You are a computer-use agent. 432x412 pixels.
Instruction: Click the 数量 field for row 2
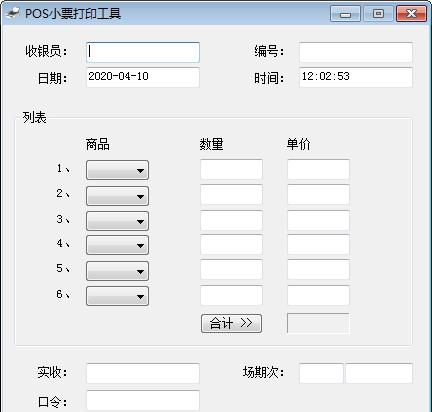(231, 195)
